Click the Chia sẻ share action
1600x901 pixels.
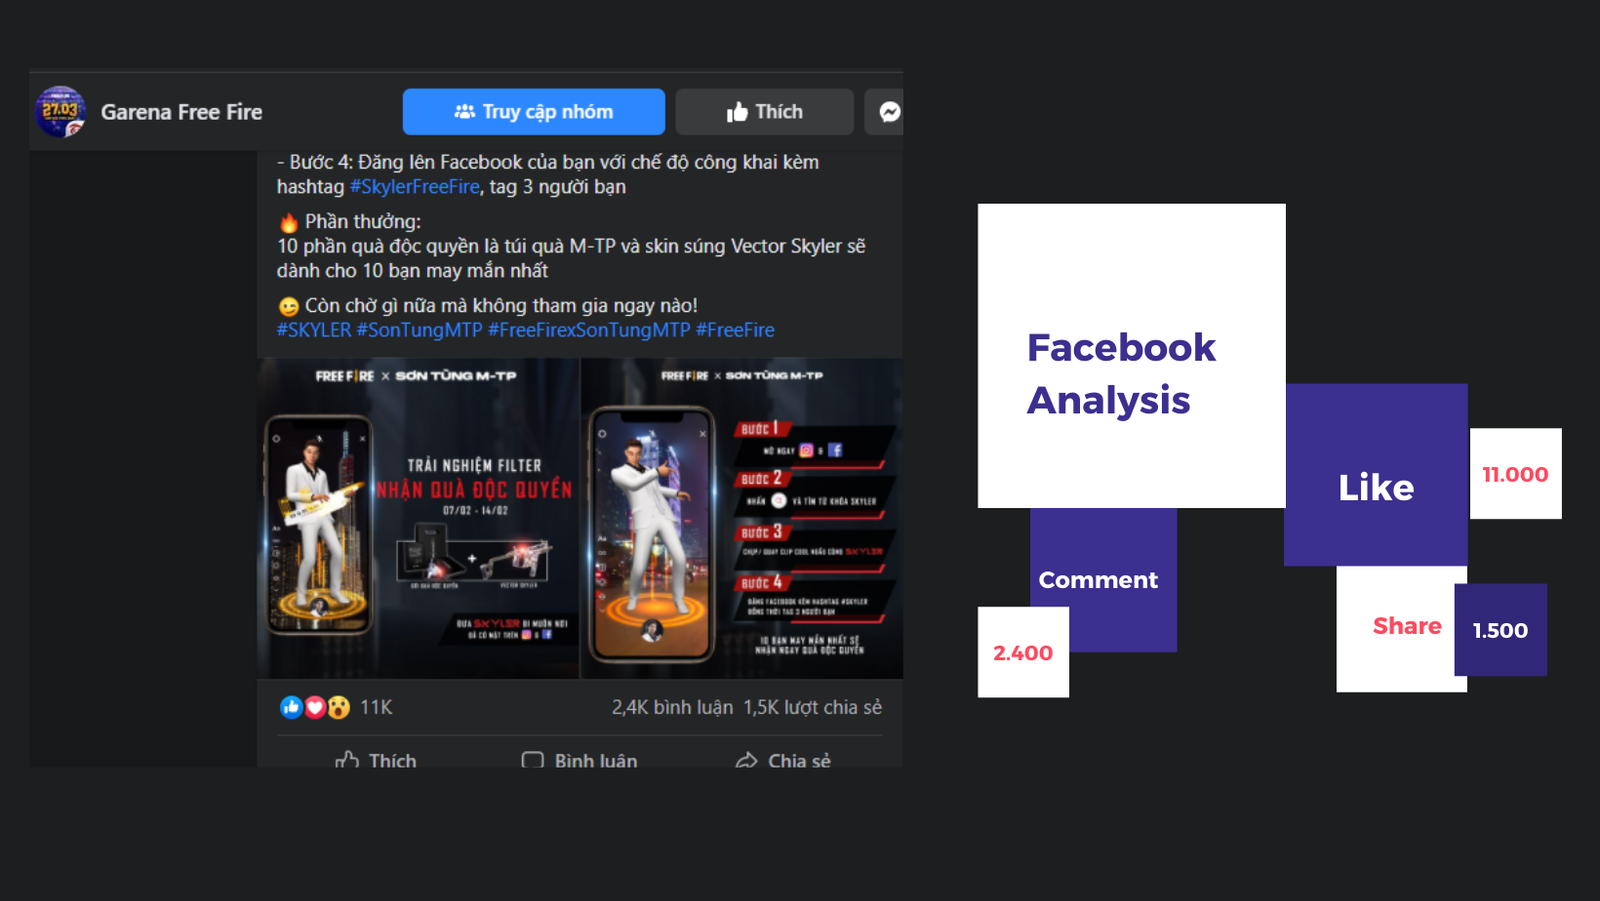(783, 760)
